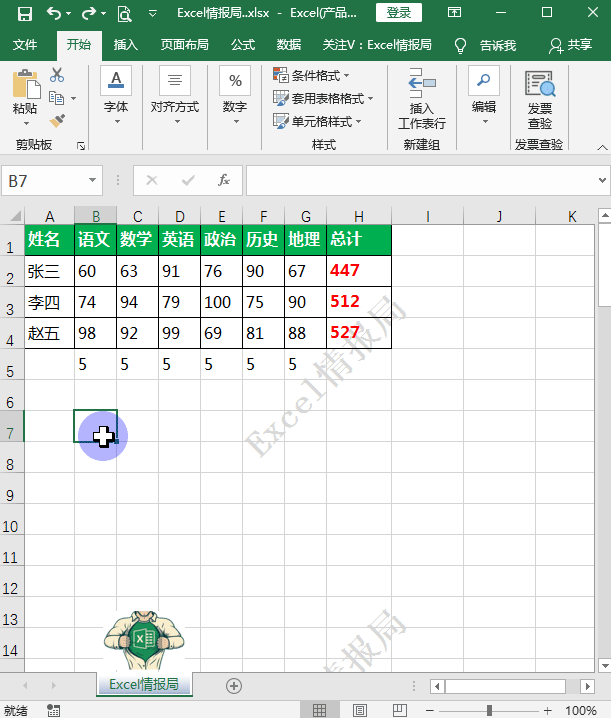This screenshot has height=718, width=611.
Task: Select column H header
Action: pos(359,216)
